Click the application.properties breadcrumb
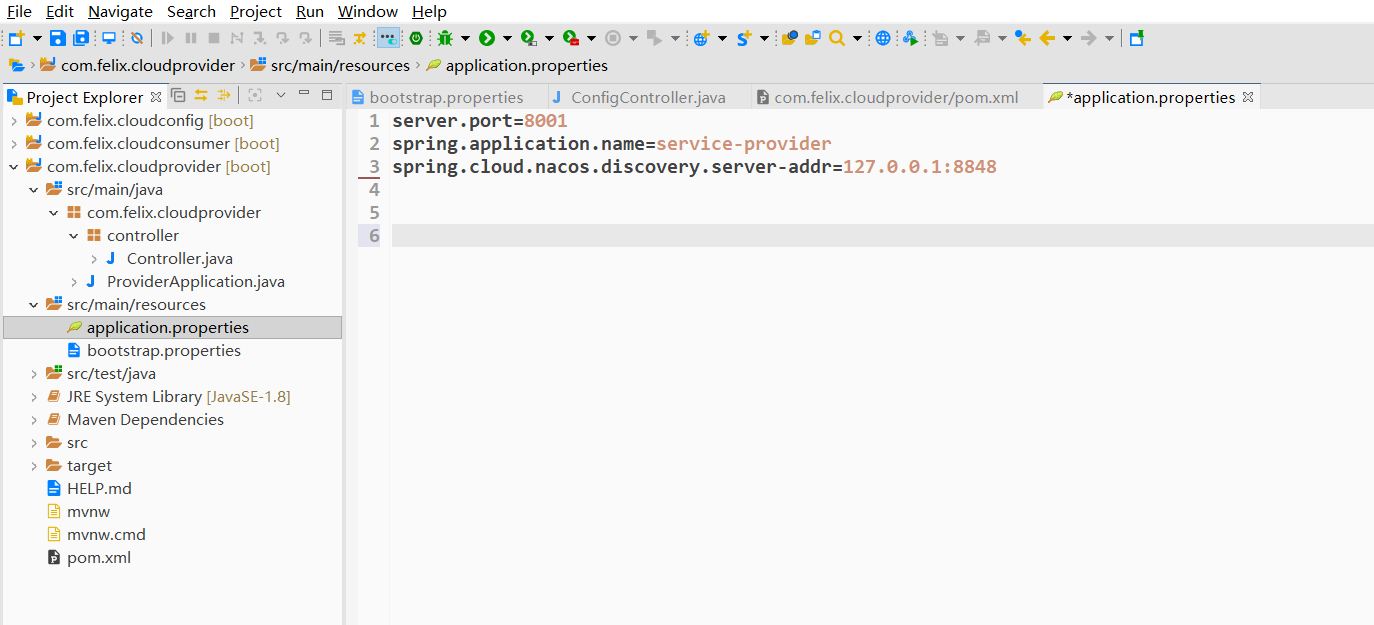Viewport: 1374px width, 625px height. click(x=526, y=66)
